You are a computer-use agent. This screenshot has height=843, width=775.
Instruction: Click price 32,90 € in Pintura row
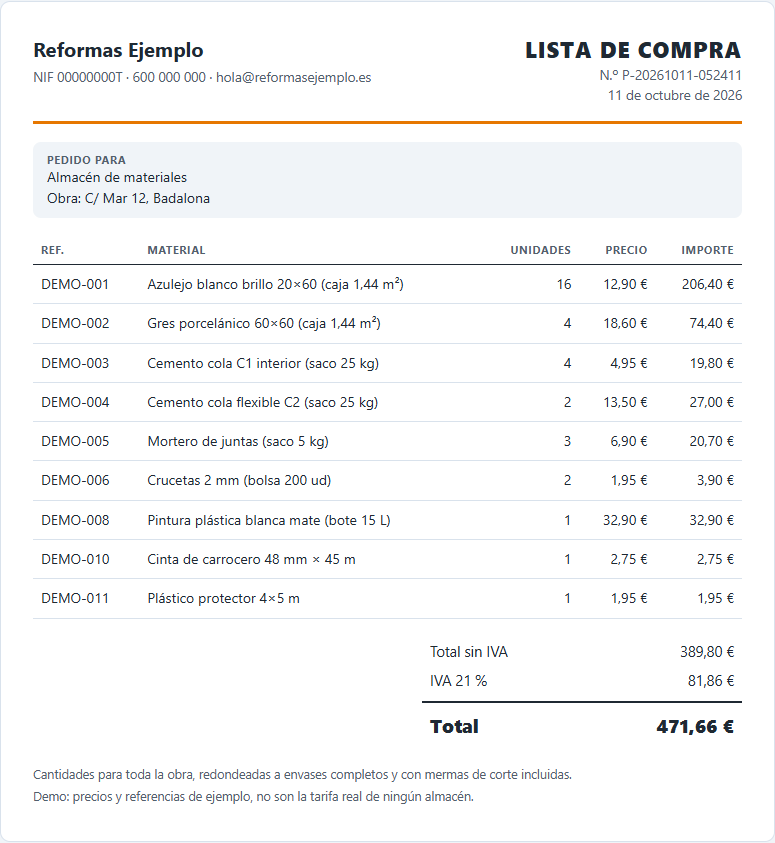tap(625, 520)
